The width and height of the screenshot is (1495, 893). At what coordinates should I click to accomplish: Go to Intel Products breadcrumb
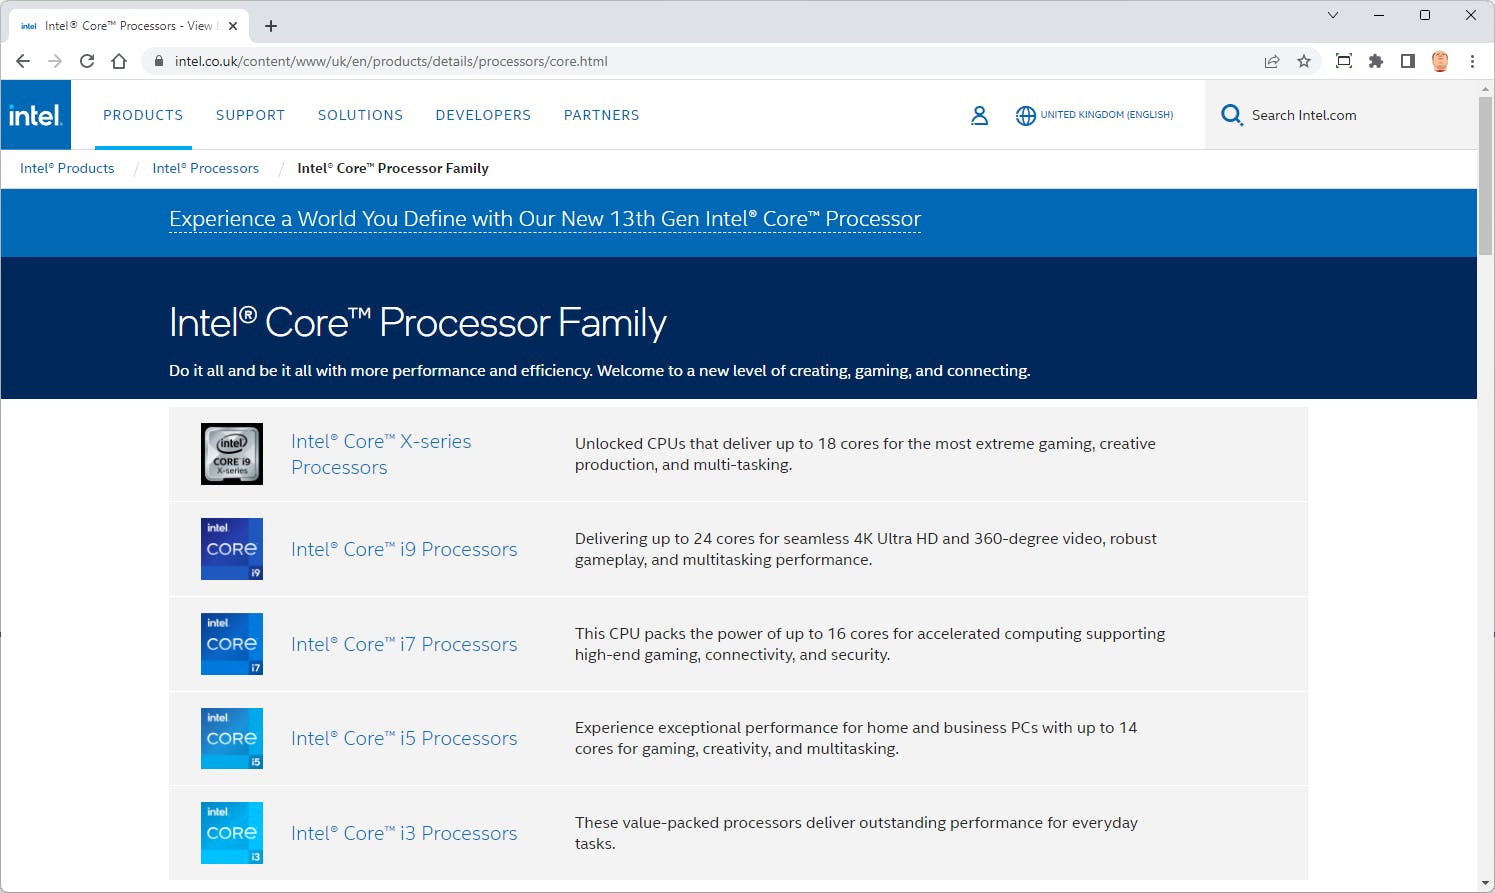[67, 168]
